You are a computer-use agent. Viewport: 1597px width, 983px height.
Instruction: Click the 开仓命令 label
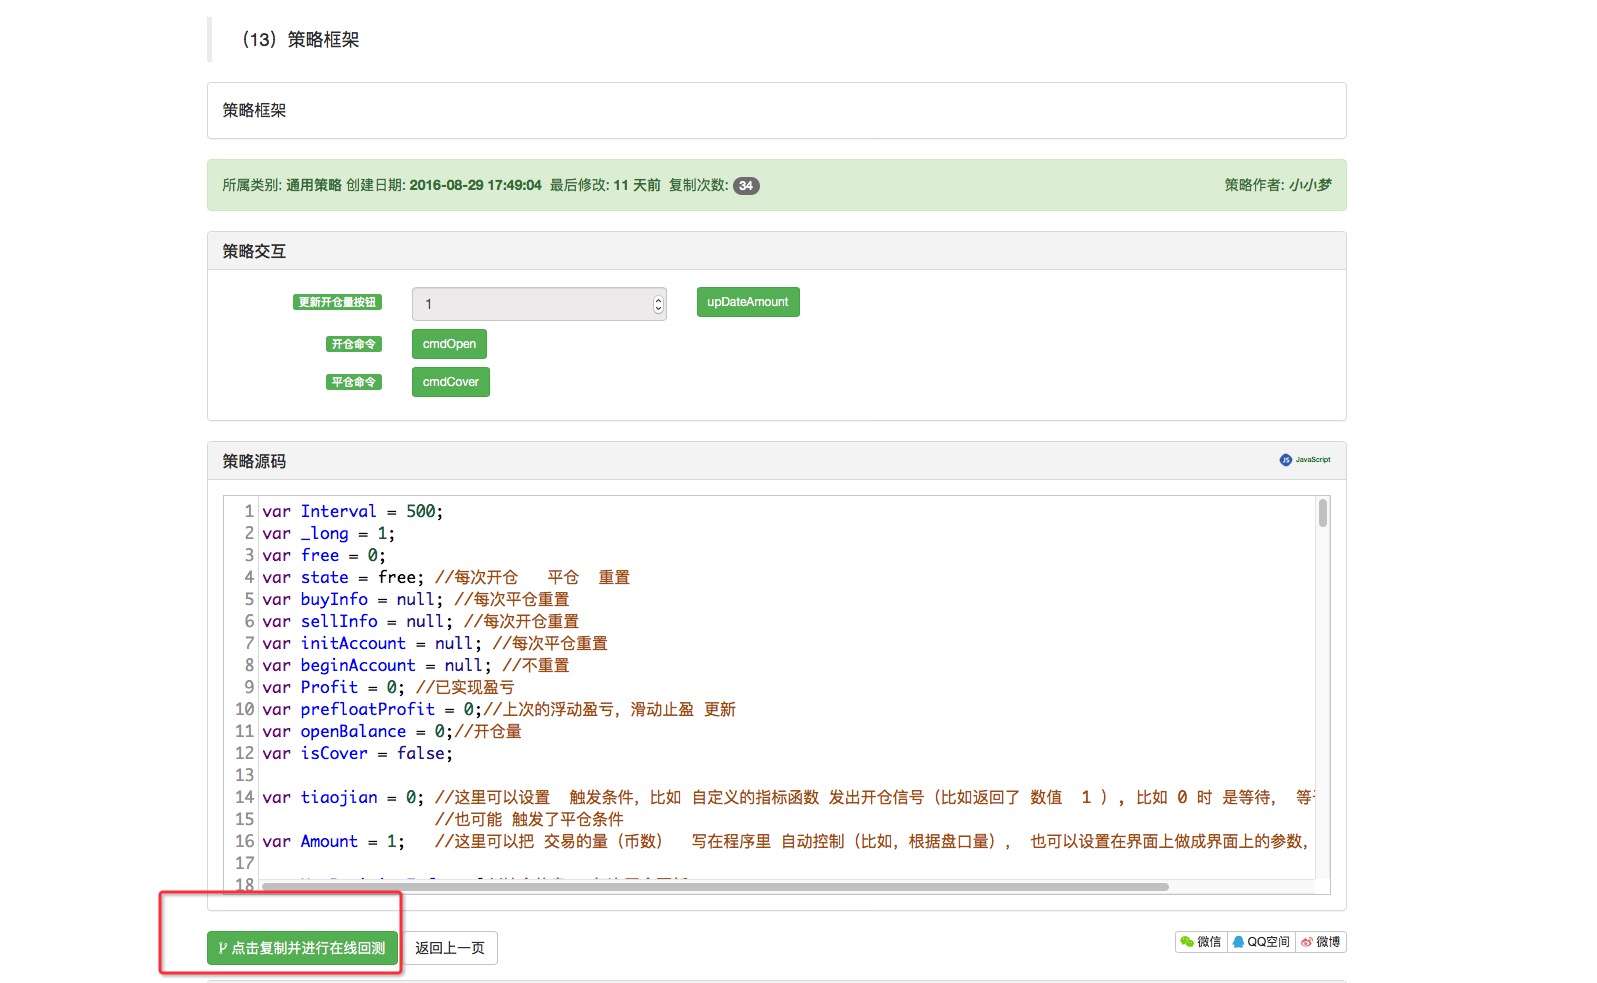pyautogui.click(x=354, y=344)
